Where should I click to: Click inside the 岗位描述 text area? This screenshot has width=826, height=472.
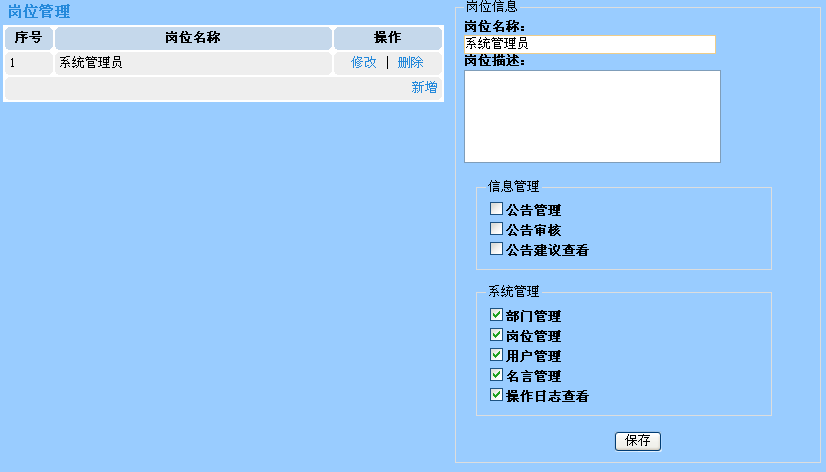[x=592, y=116]
